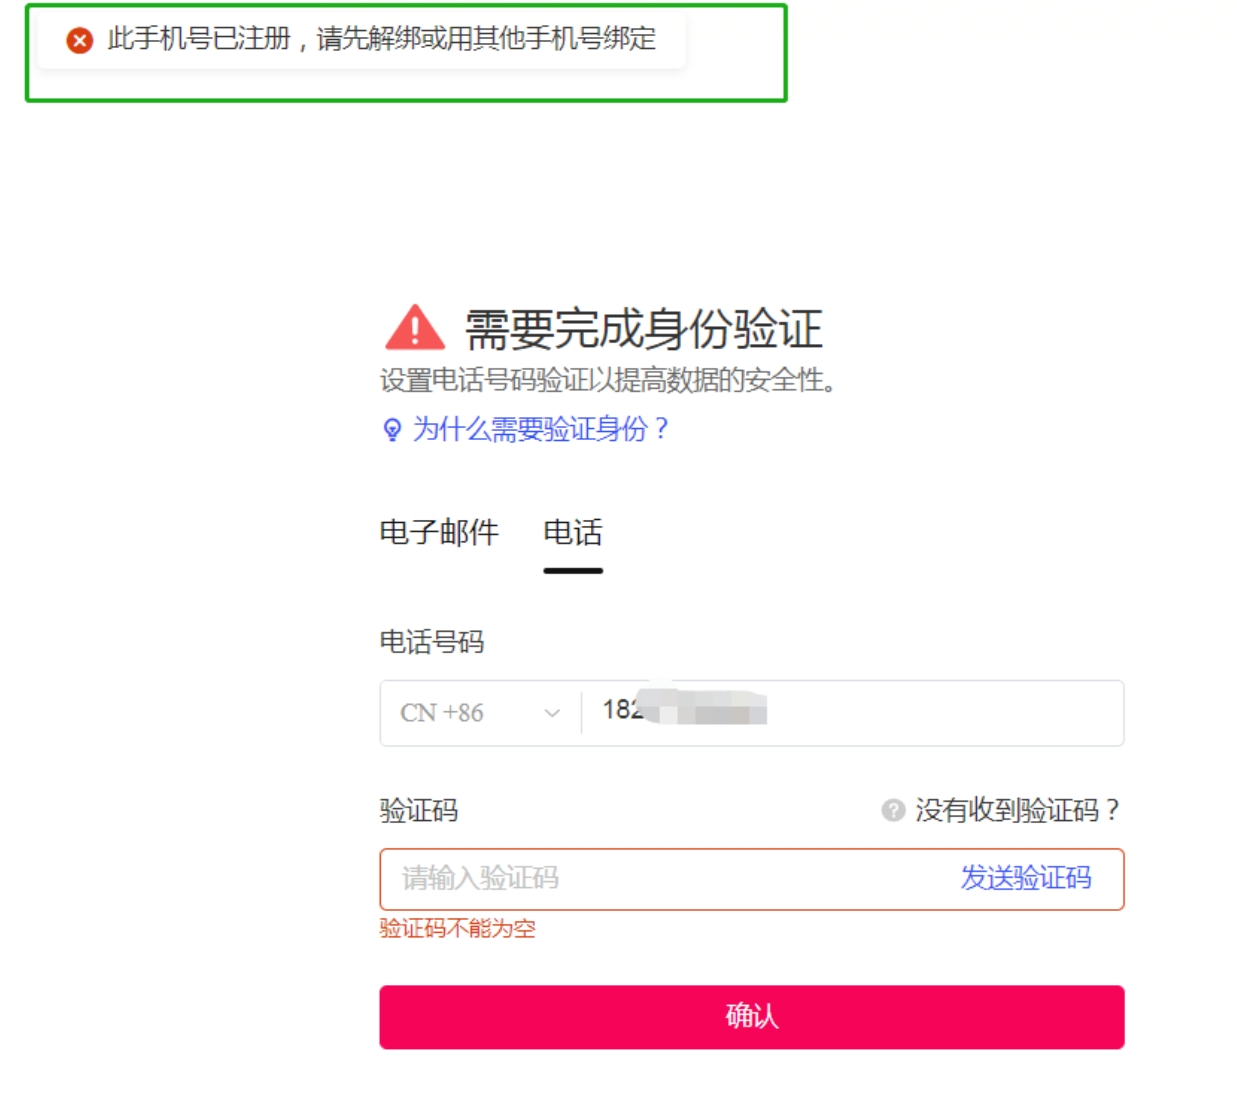This screenshot has width=1237, height=1108.
Task: Open the 为什么需要验证身份？ link
Action: tap(541, 430)
